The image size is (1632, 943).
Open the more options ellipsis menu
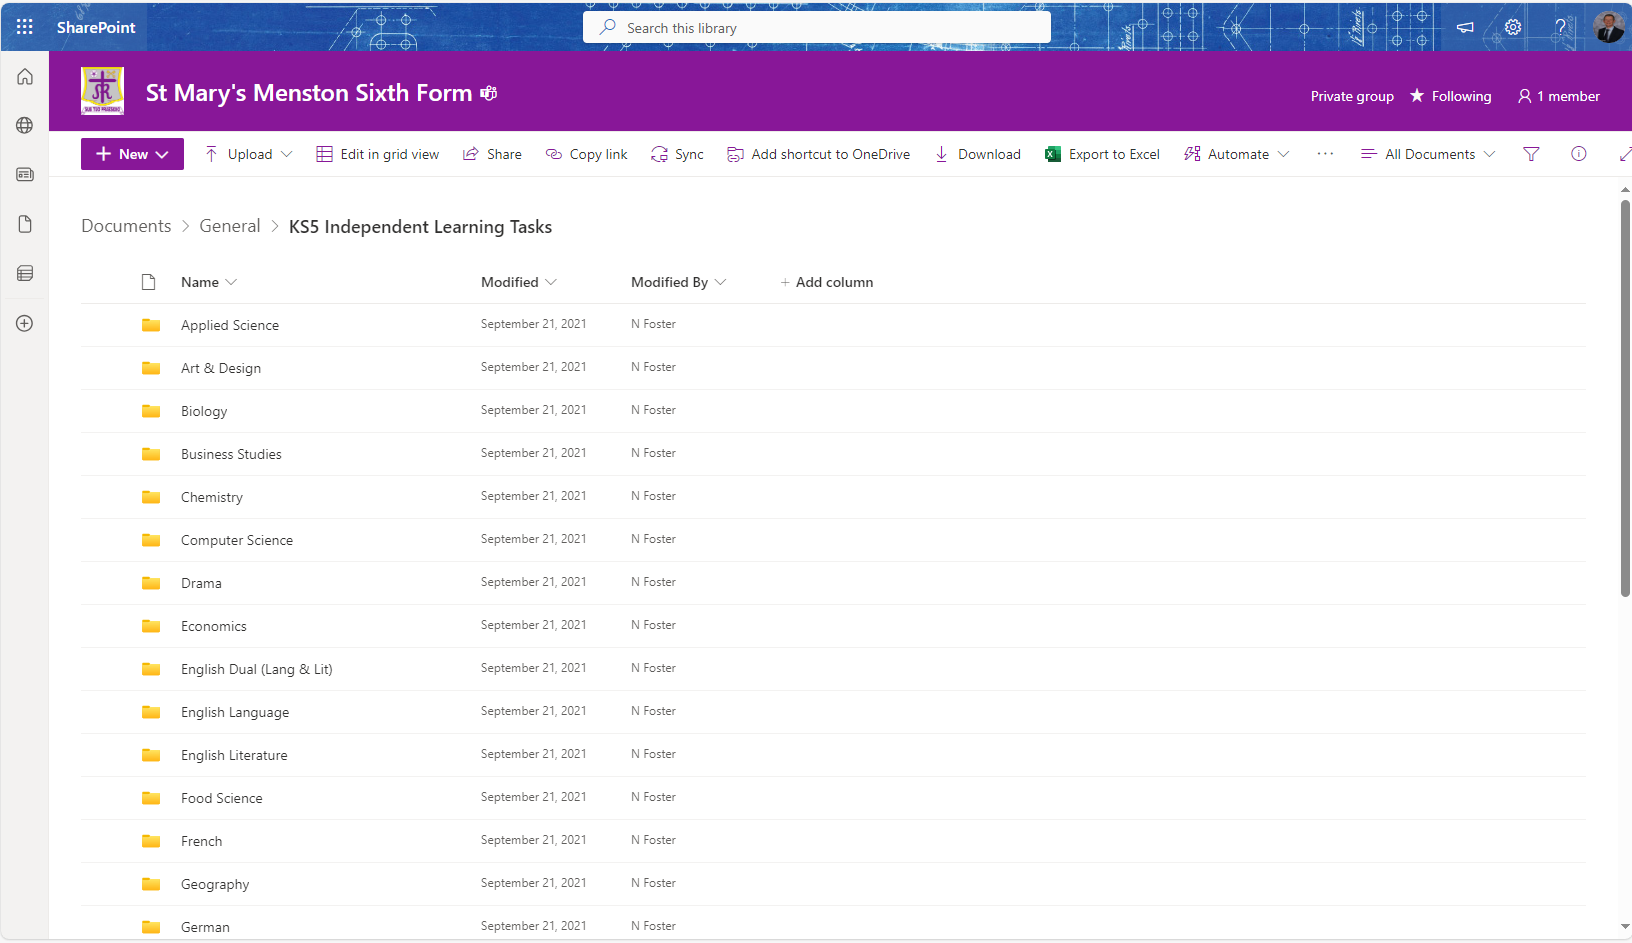(x=1325, y=154)
